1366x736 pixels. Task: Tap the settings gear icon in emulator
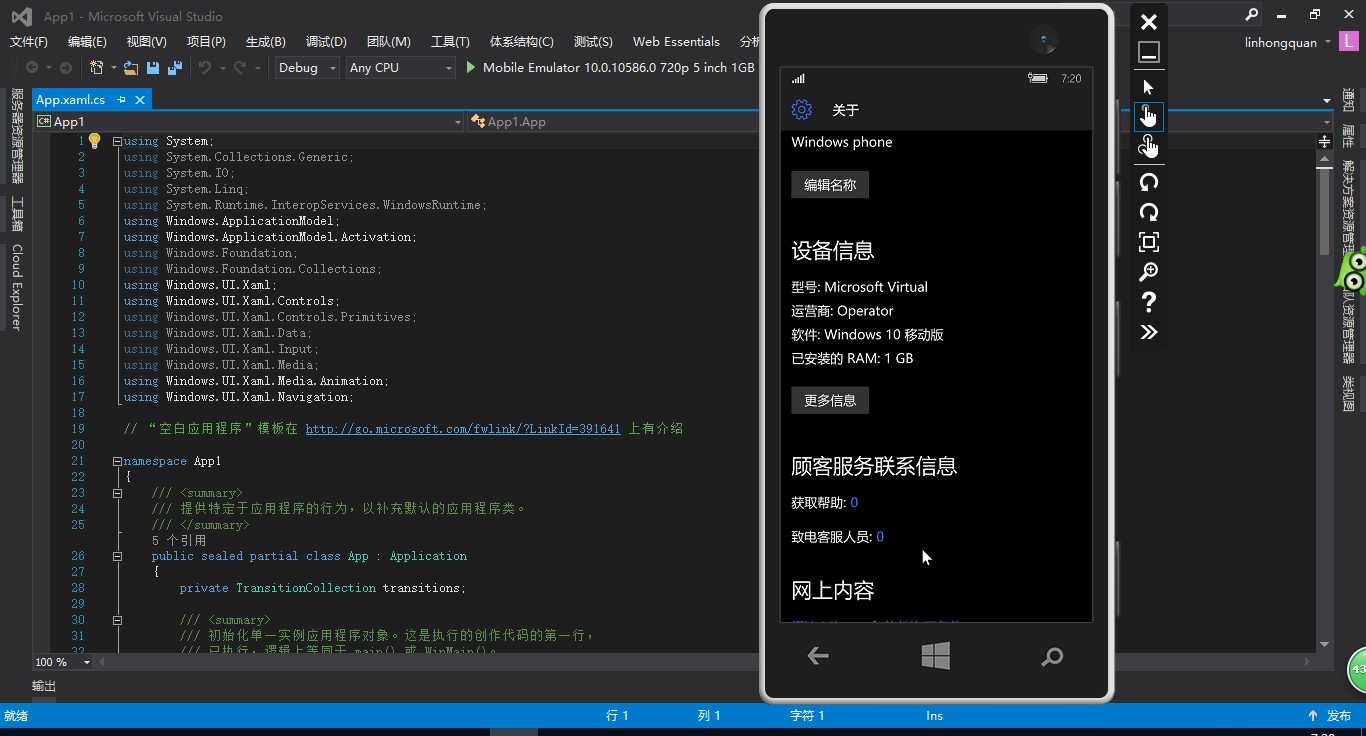pyautogui.click(x=801, y=110)
